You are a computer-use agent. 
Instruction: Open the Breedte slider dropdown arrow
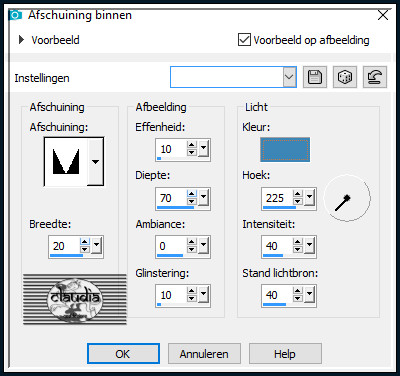point(97,245)
